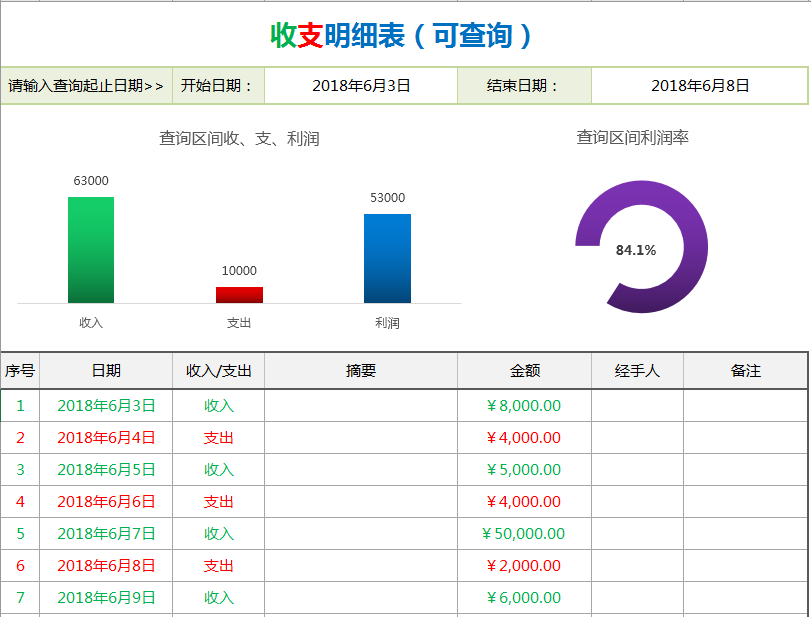Select serial number 7 cell
Image resolution: width=811 pixels, height=617 pixels.
[20, 598]
